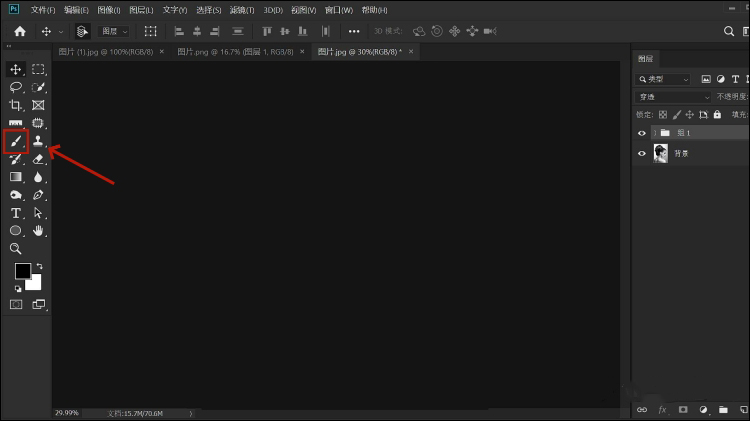Toggle Quick Mask mode

[x=16, y=305]
